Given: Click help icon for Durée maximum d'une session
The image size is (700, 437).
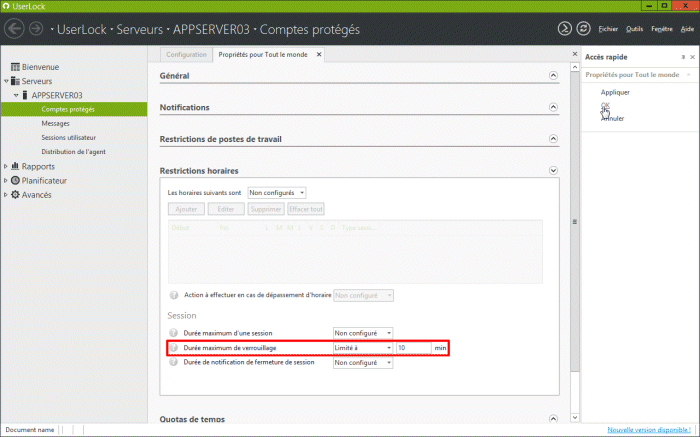Looking at the screenshot, I should pos(174,333).
